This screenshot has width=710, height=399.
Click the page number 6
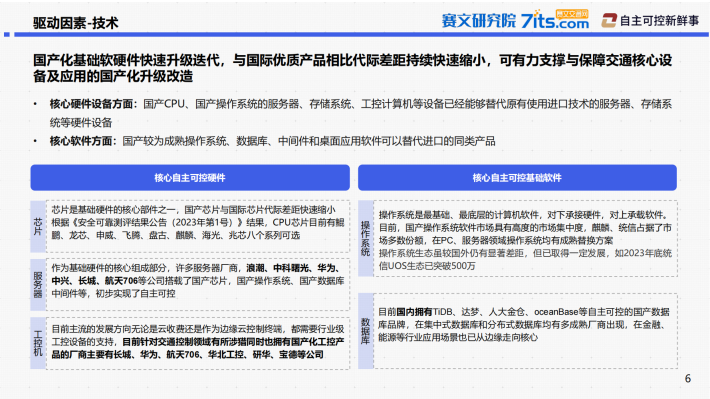pyautogui.click(x=688, y=378)
